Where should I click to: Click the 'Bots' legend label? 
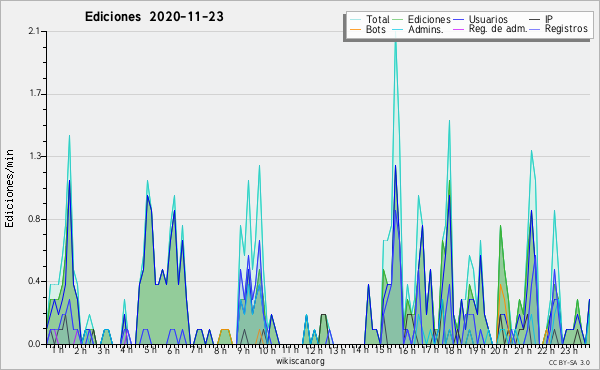(375, 29)
